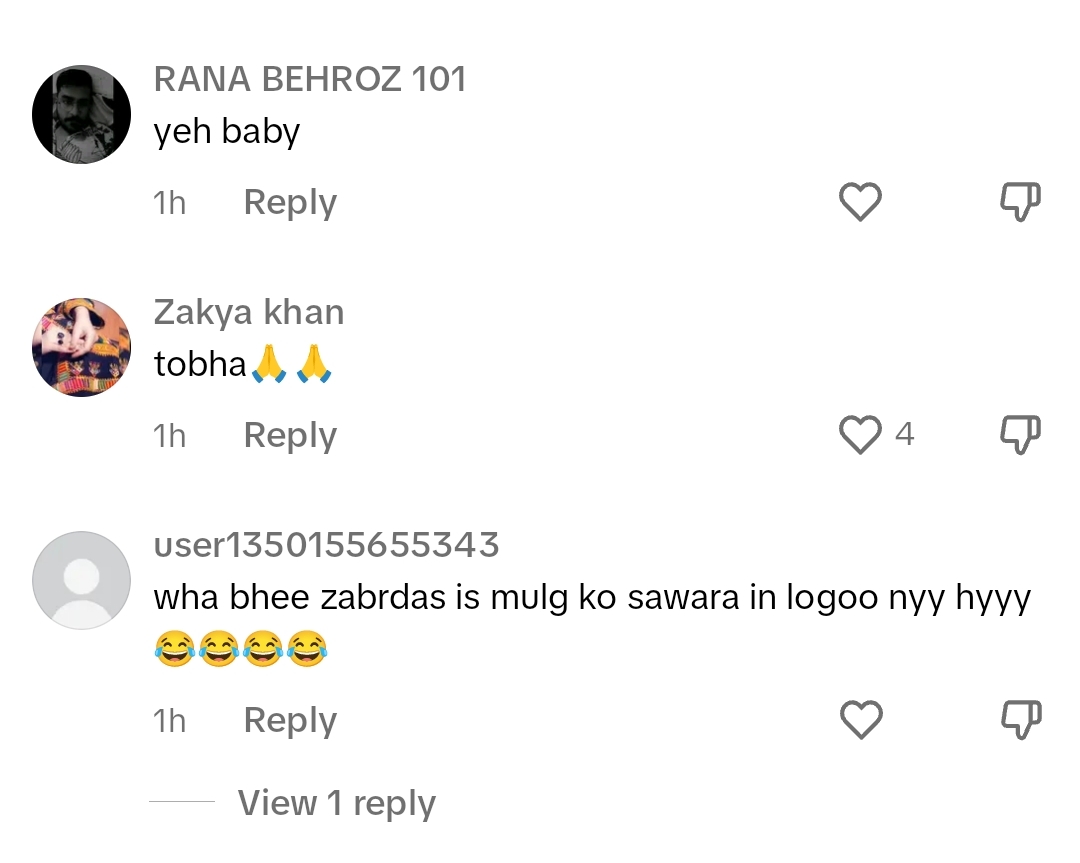1080x863 pixels.
Task: Expand View 1 reply thread
Action: point(336,803)
